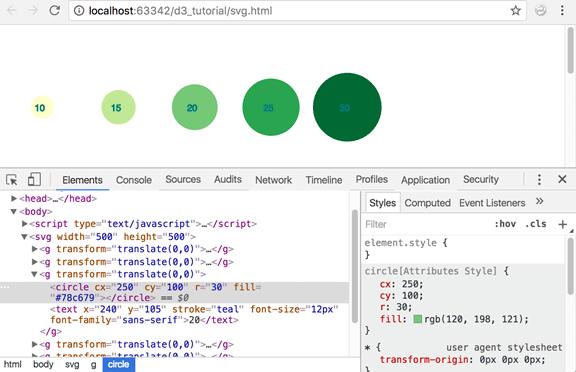576x372 pixels.
Task: Click the Styles pane scrollbar thumb
Action: [x=570, y=266]
